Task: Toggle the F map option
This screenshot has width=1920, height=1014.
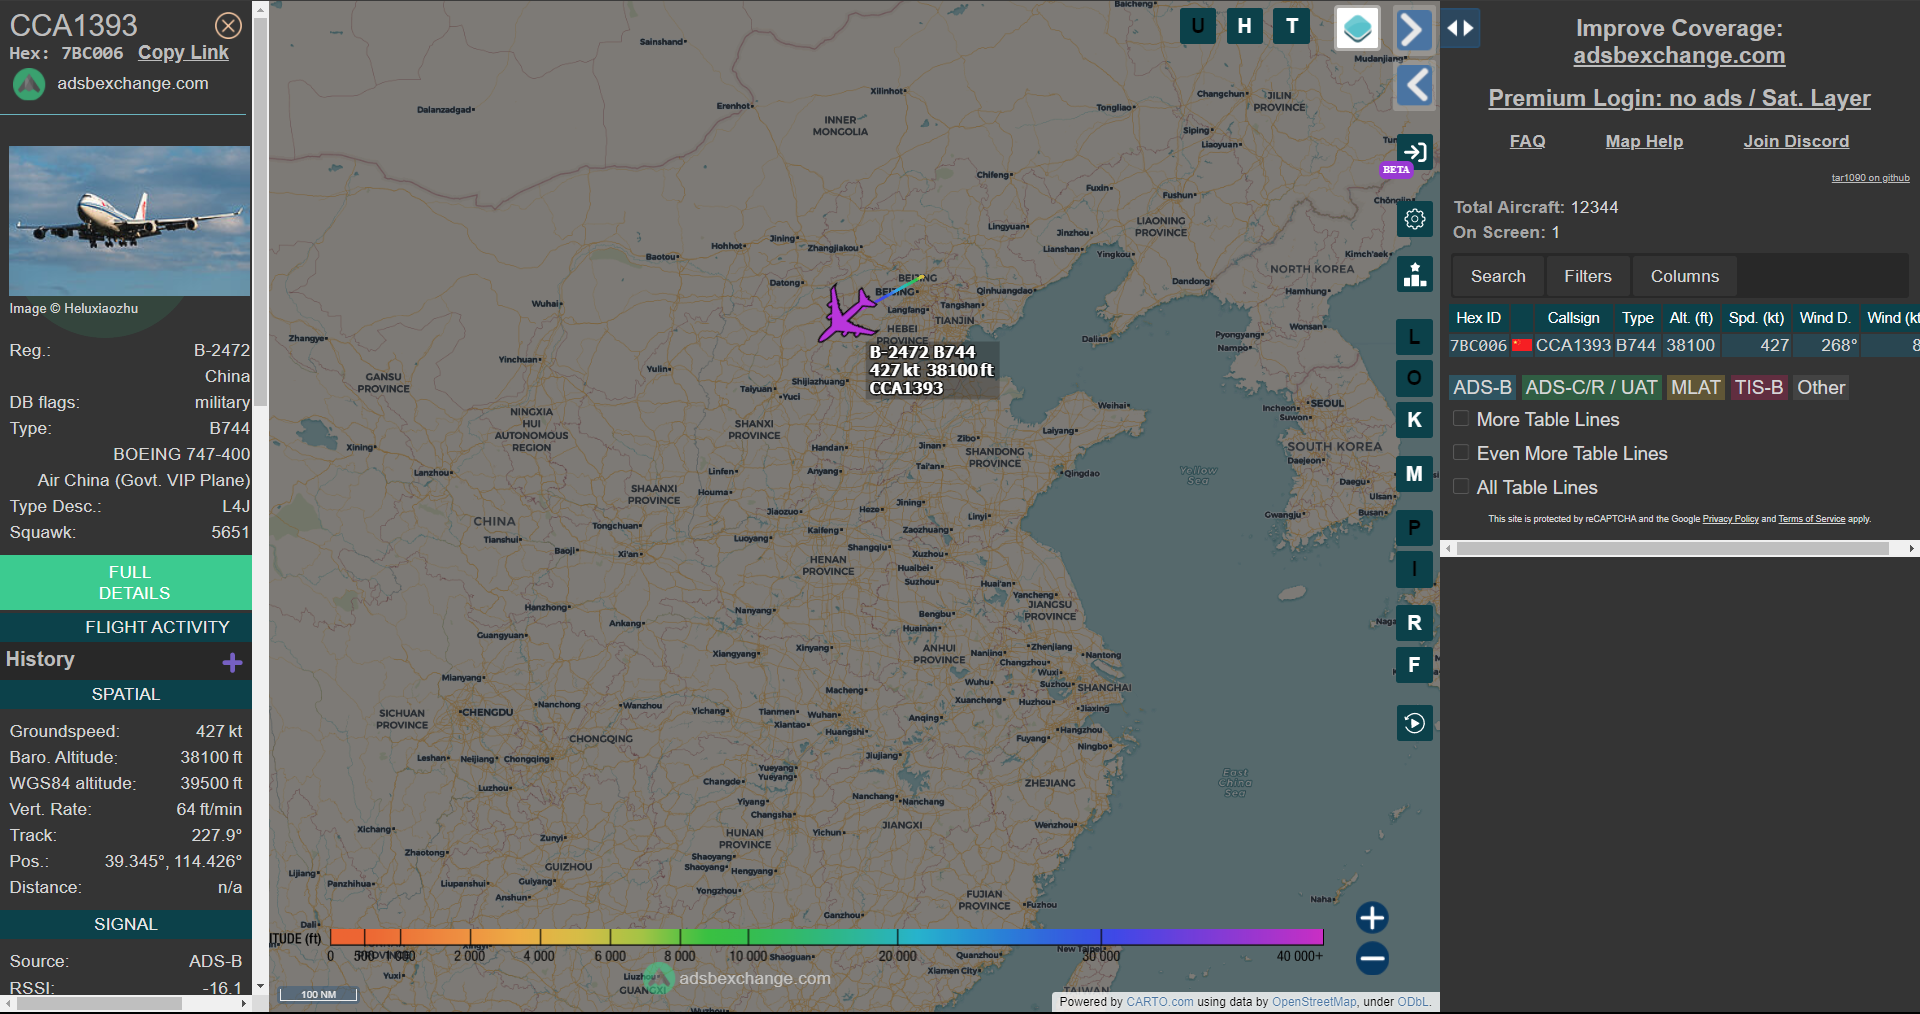Action: pyautogui.click(x=1414, y=664)
